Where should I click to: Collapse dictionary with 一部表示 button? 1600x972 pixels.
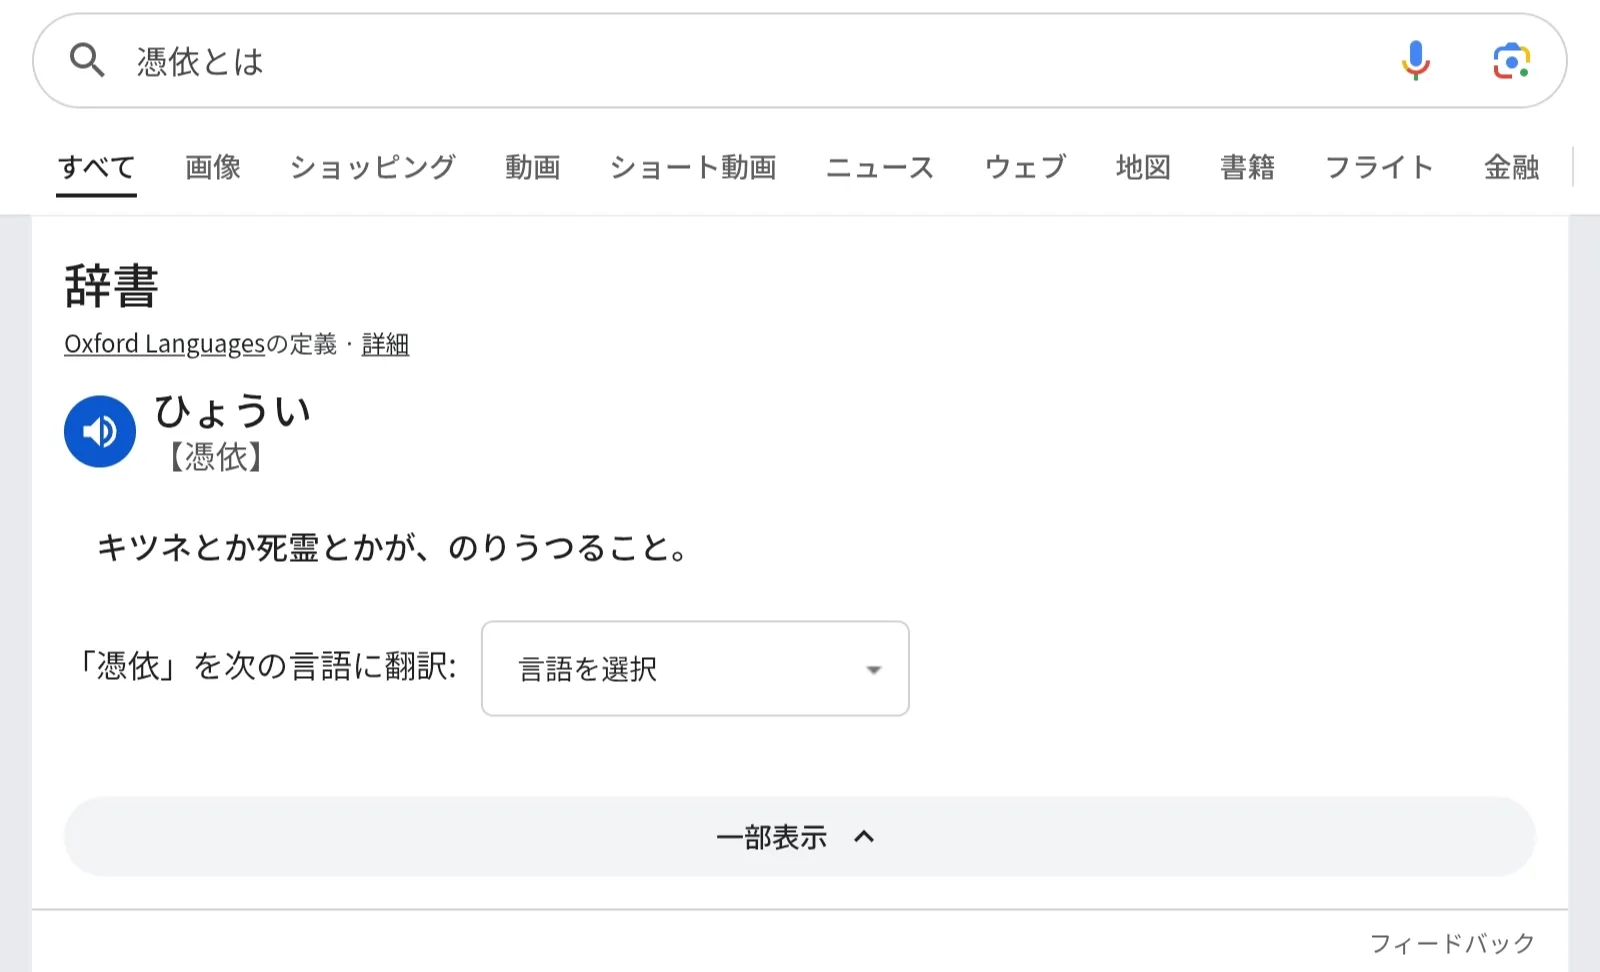[771, 837]
